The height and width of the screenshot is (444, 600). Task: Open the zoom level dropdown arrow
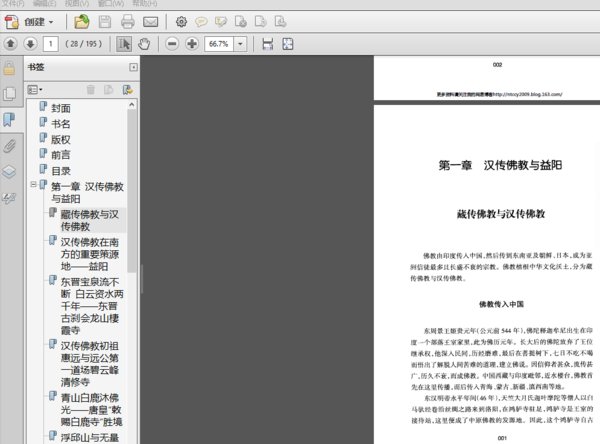pyautogui.click(x=240, y=44)
